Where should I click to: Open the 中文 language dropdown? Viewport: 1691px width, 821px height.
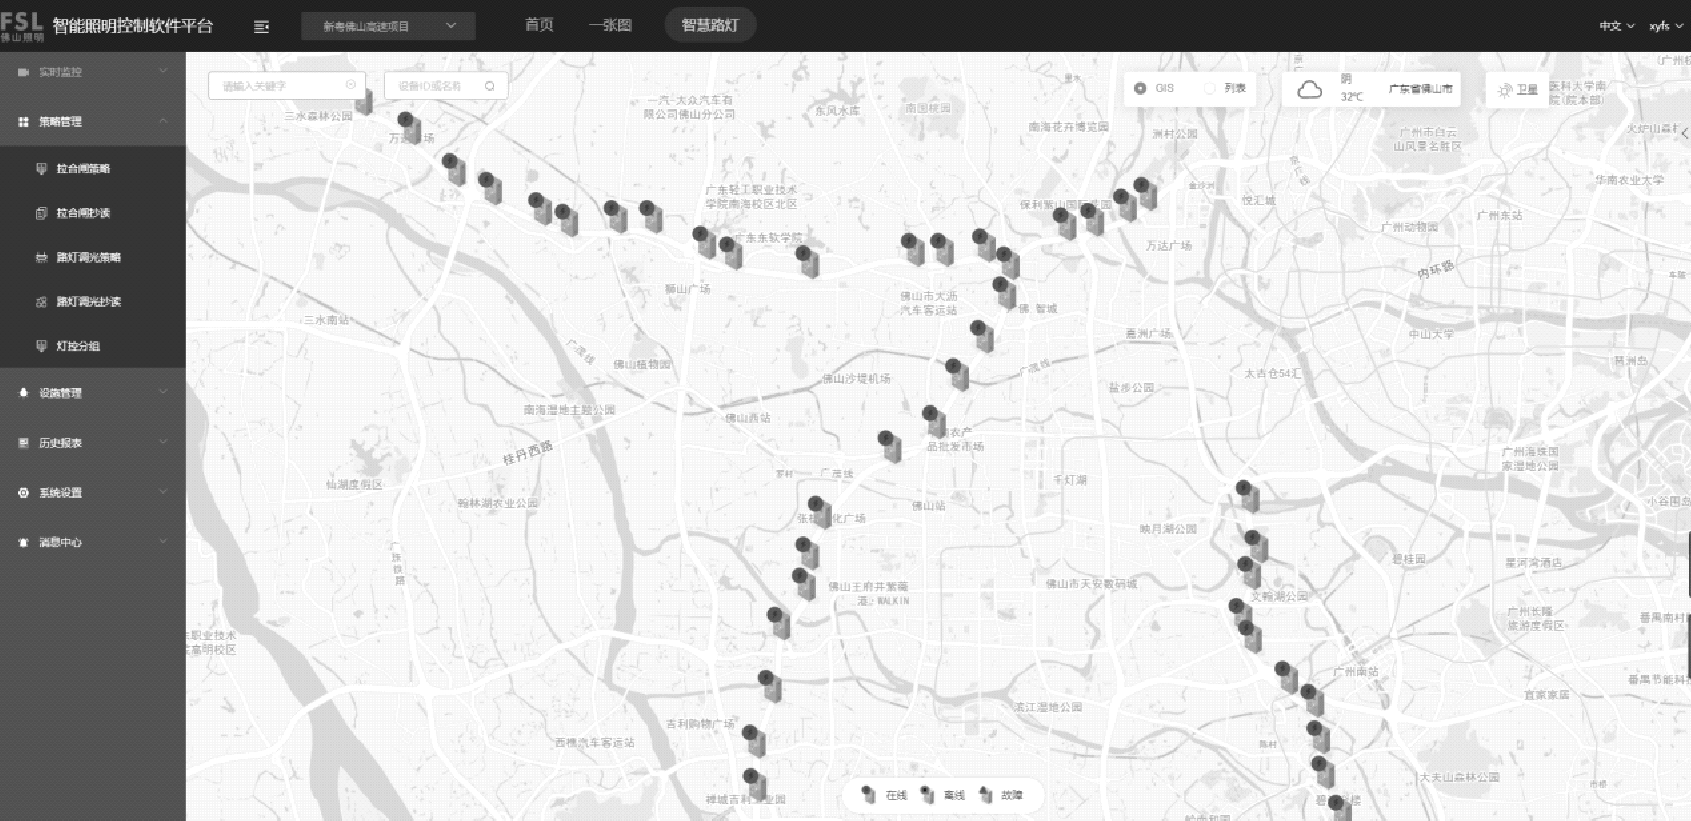[1615, 26]
